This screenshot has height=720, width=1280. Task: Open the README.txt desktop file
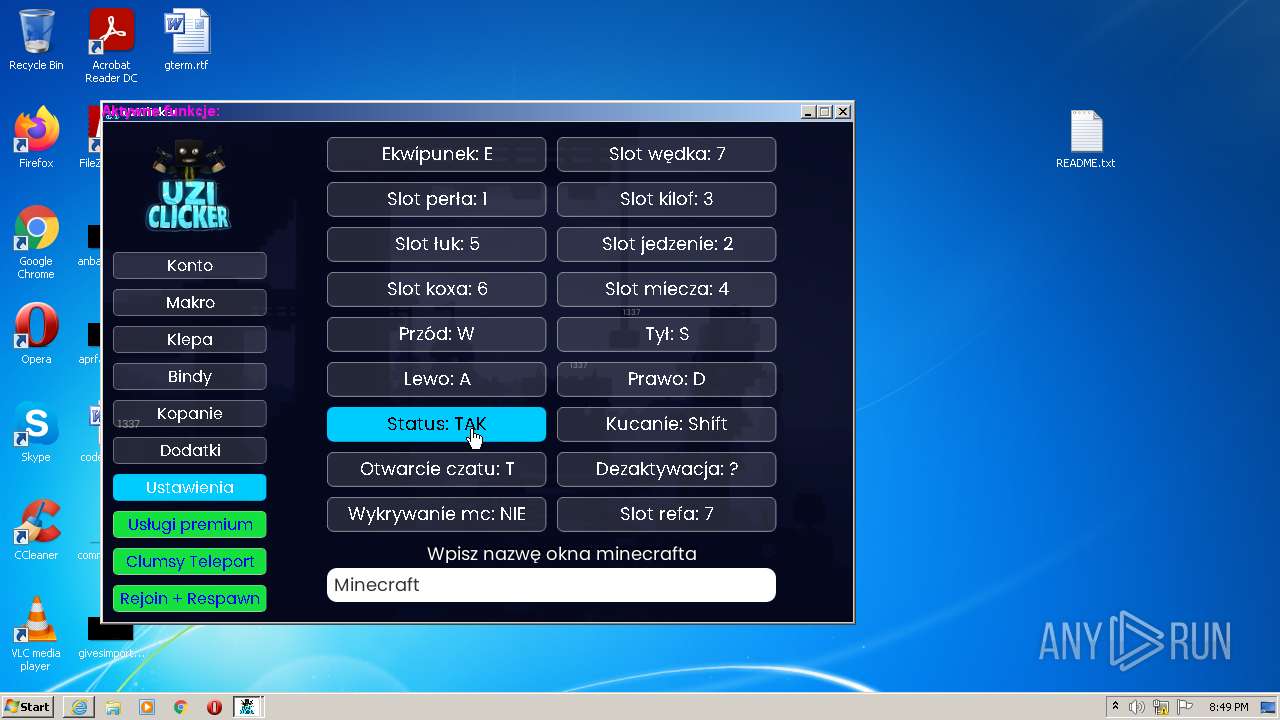1086,139
